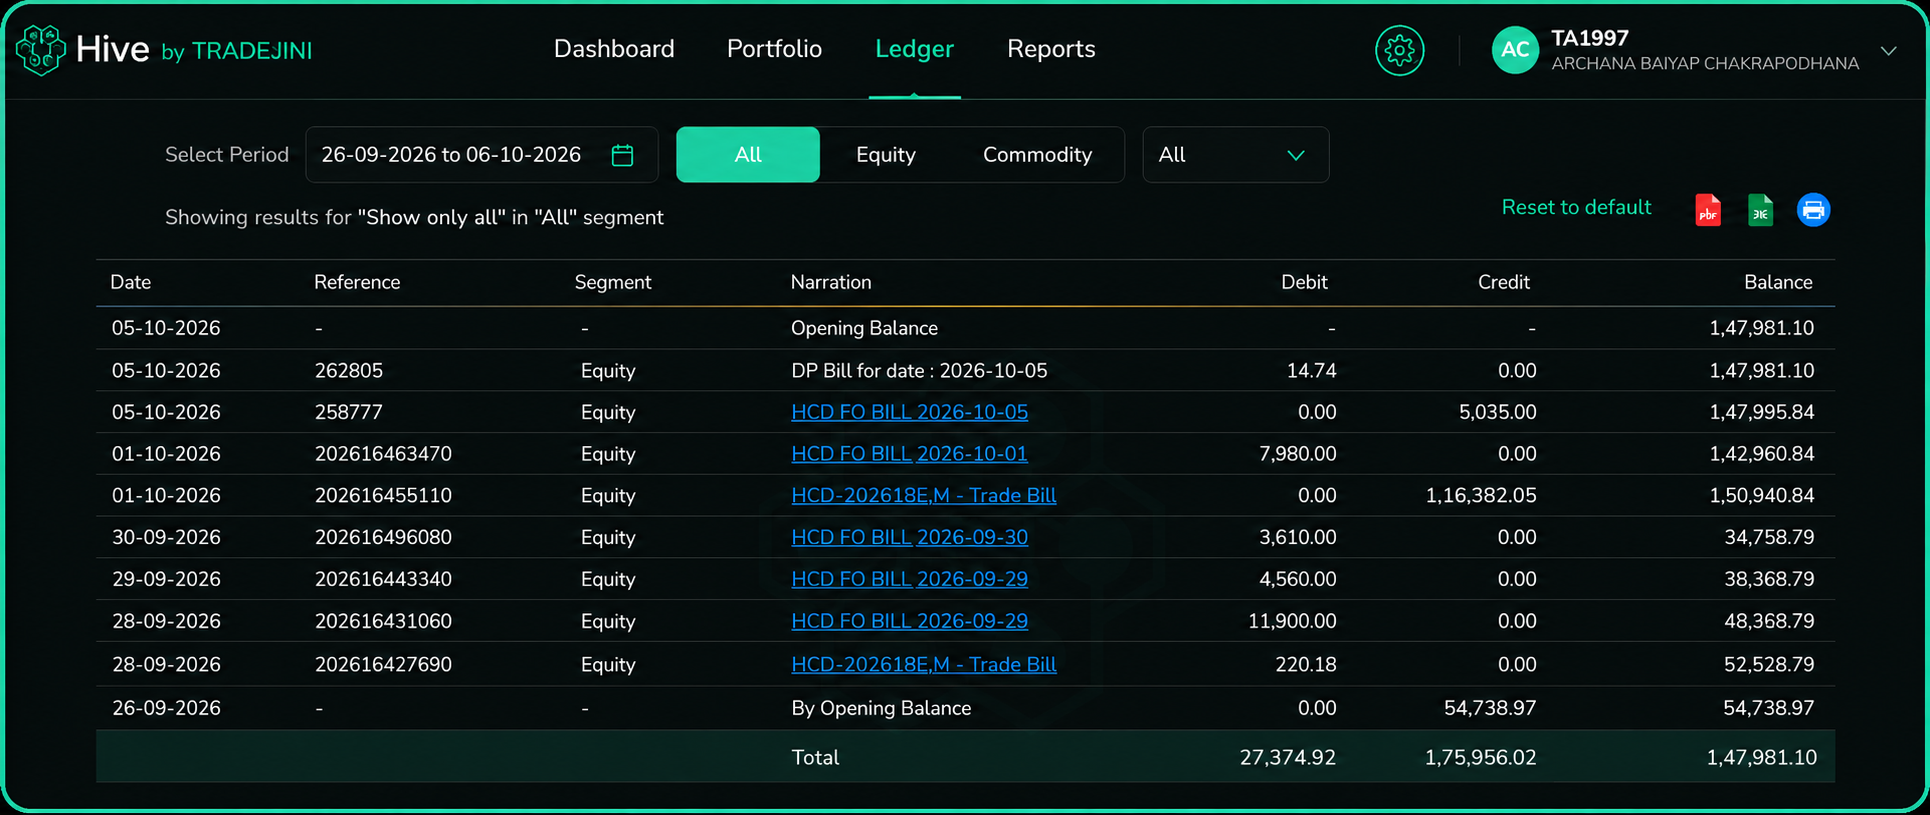This screenshot has width=1930, height=815.
Task: Open the calendar date picker icon
Action: pos(622,155)
